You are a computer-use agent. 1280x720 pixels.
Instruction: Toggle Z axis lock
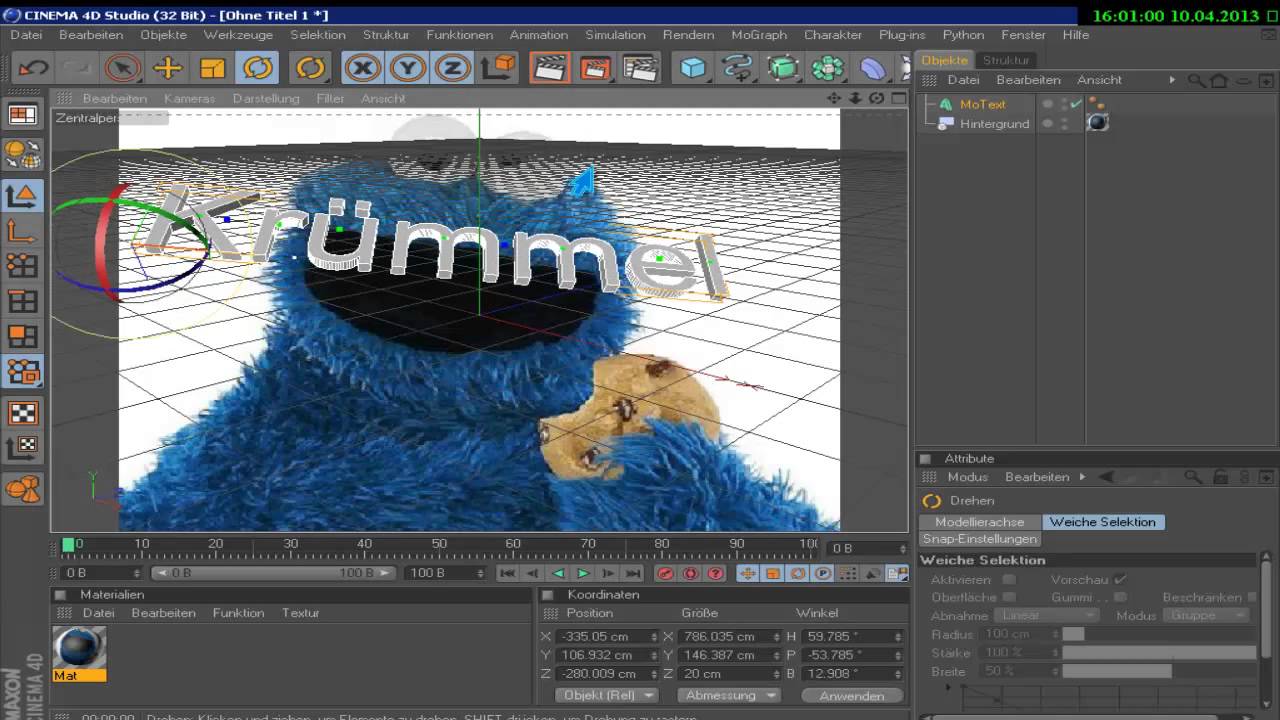click(x=452, y=68)
